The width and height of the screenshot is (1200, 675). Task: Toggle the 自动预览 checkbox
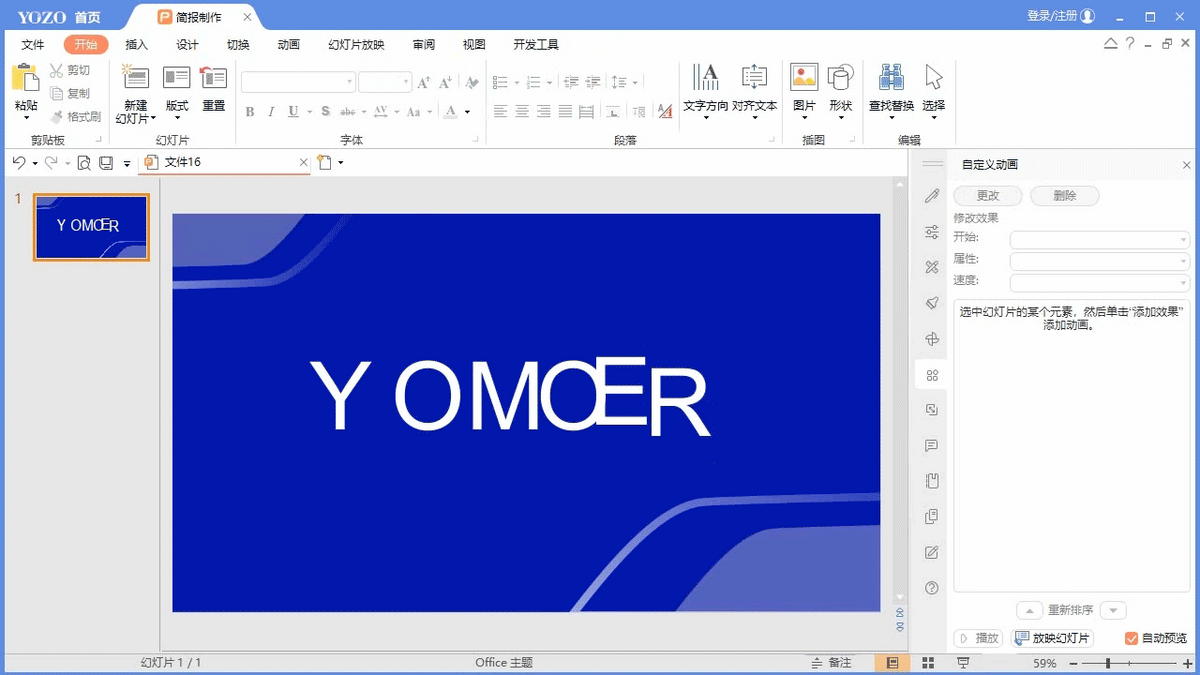1132,638
